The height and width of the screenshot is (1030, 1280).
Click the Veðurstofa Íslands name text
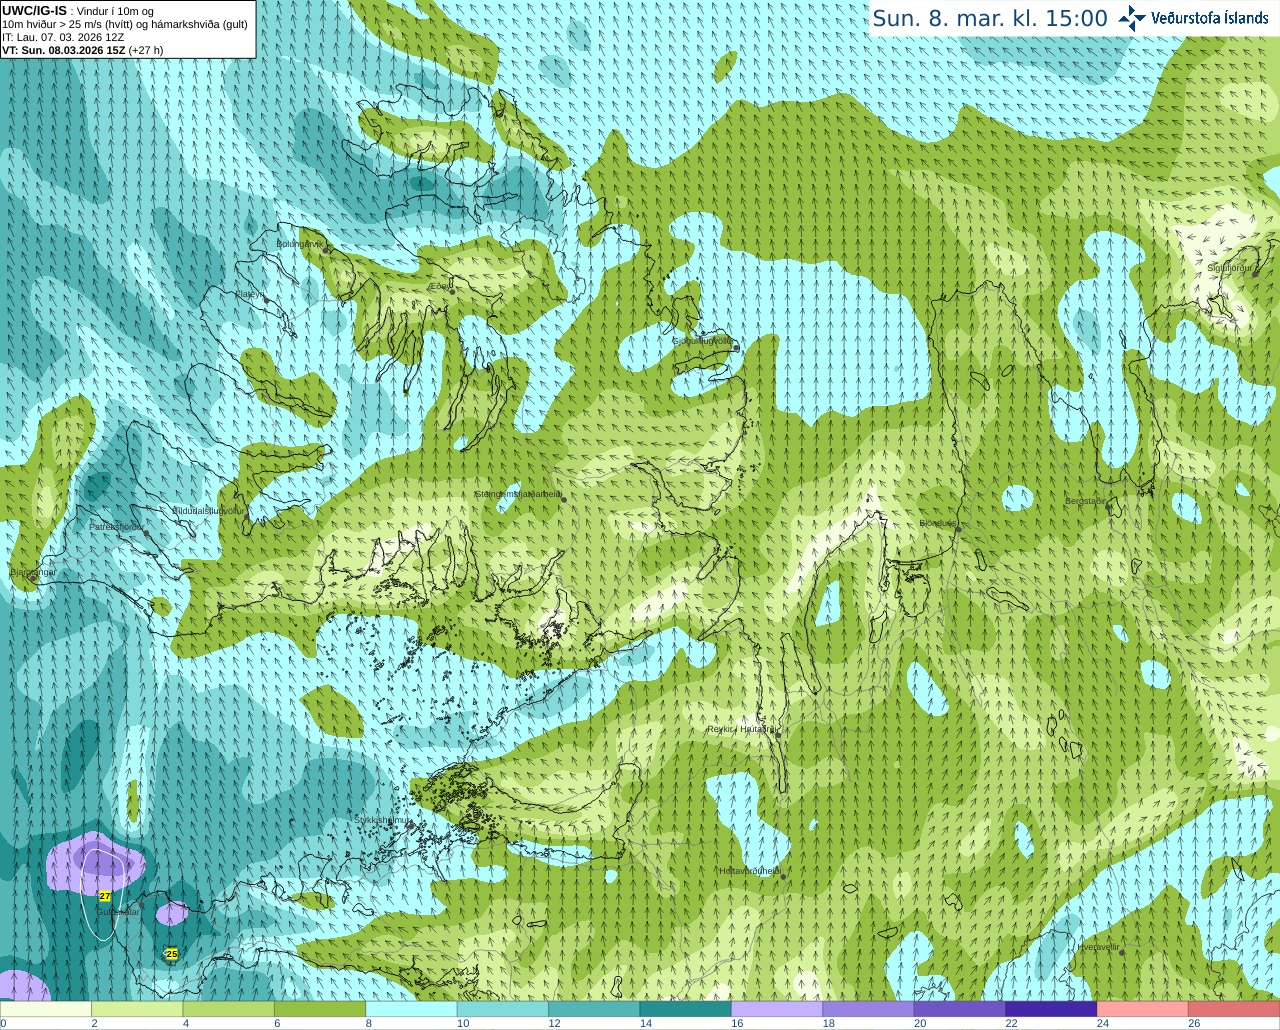[x=1210, y=18]
